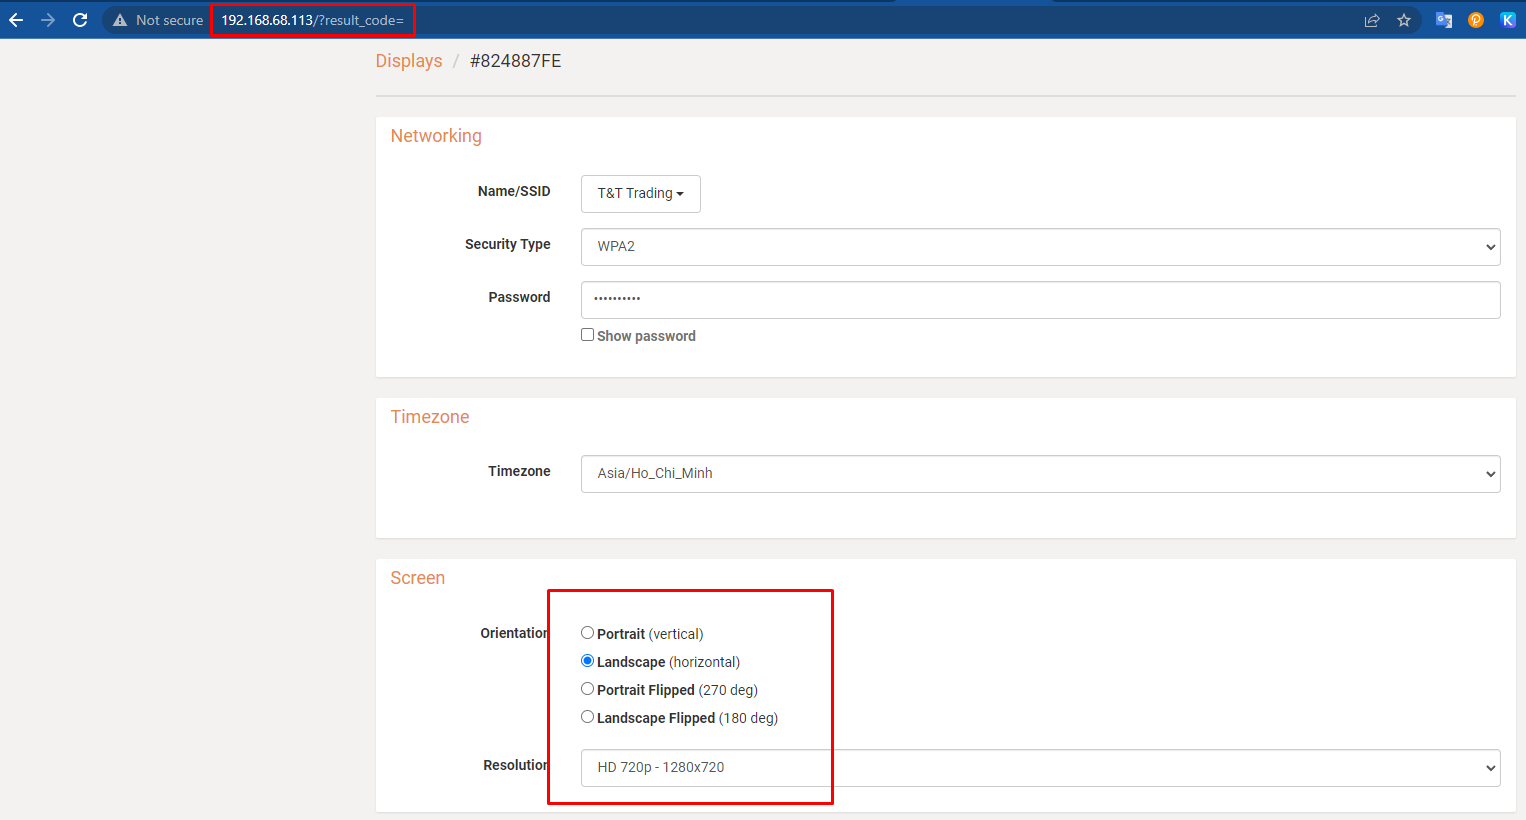Select Landscape Flipped (180 deg) orientation
Screen dimensions: 1526x820
tap(588, 717)
